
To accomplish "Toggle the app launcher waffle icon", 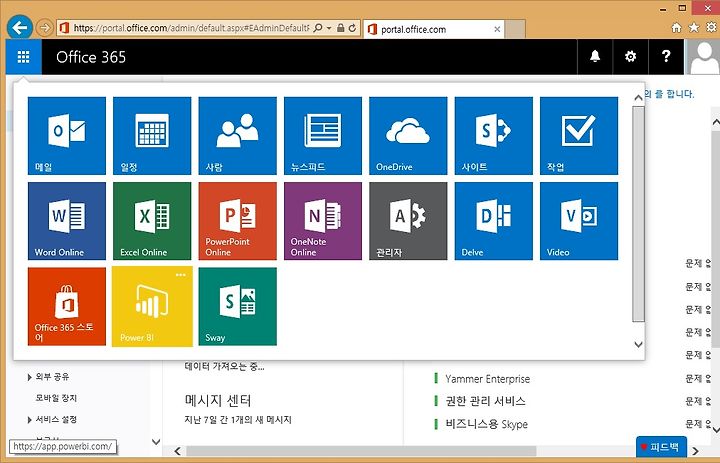I will (x=23, y=57).
